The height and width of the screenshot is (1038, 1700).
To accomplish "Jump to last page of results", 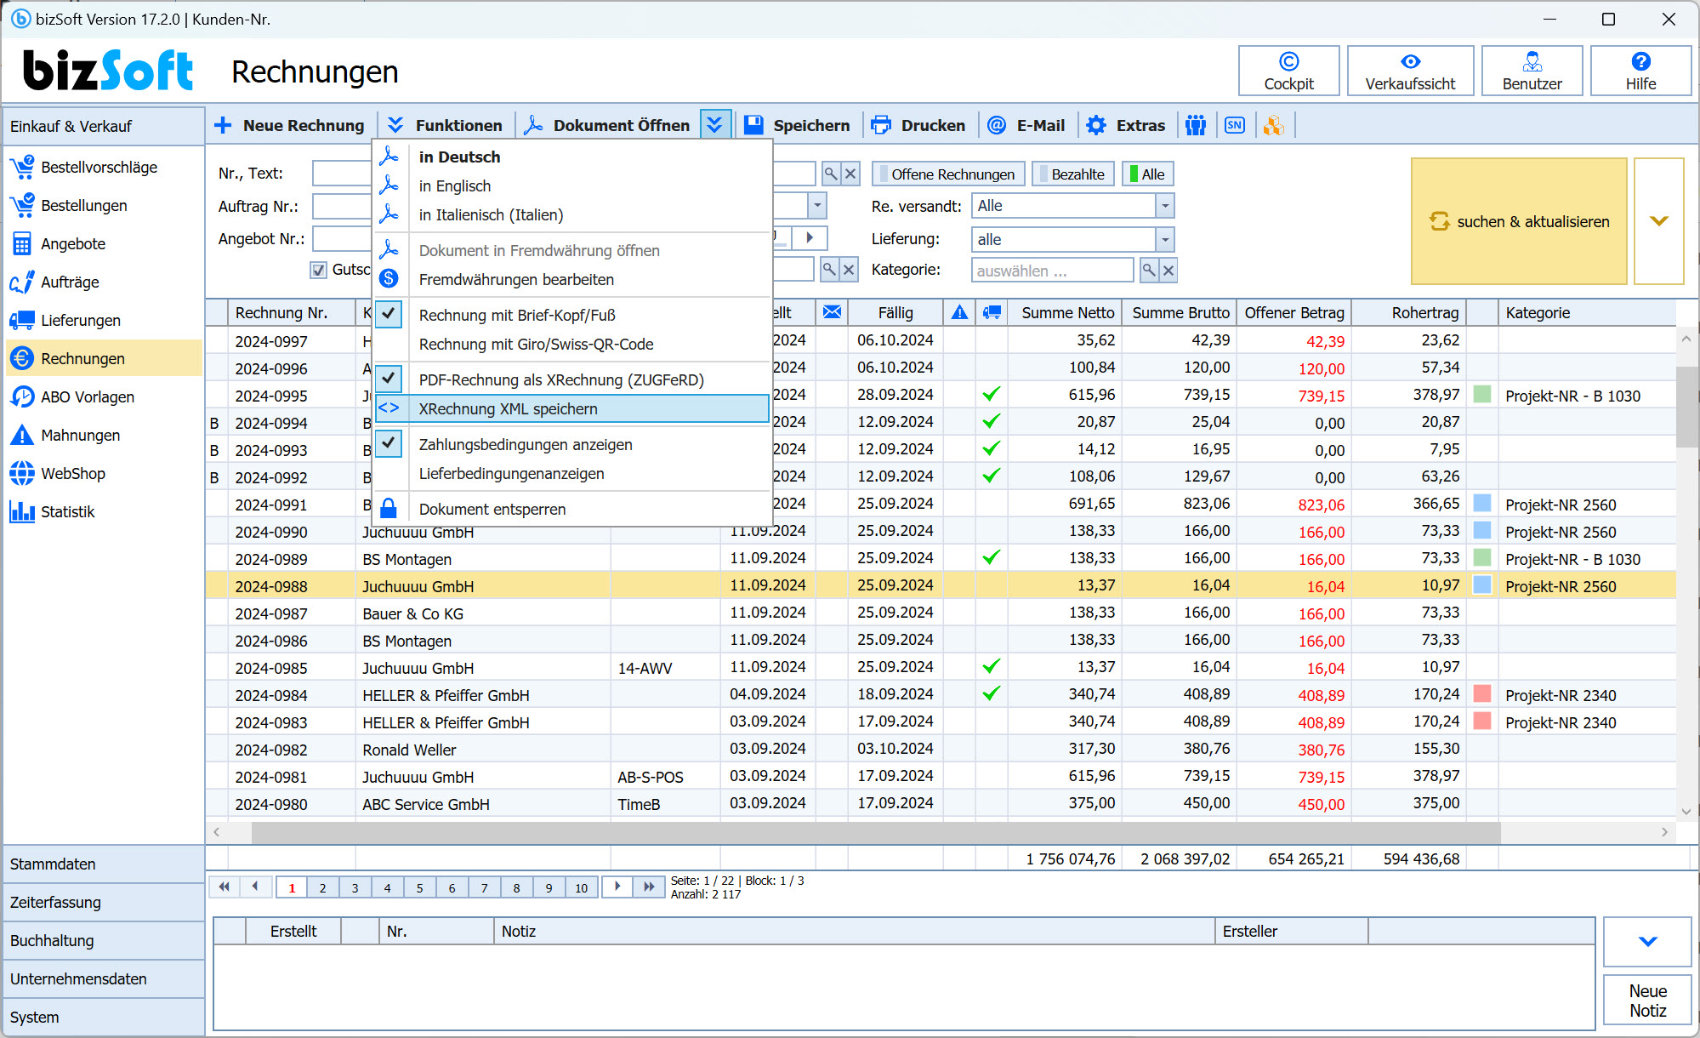I will click(650, 886).
